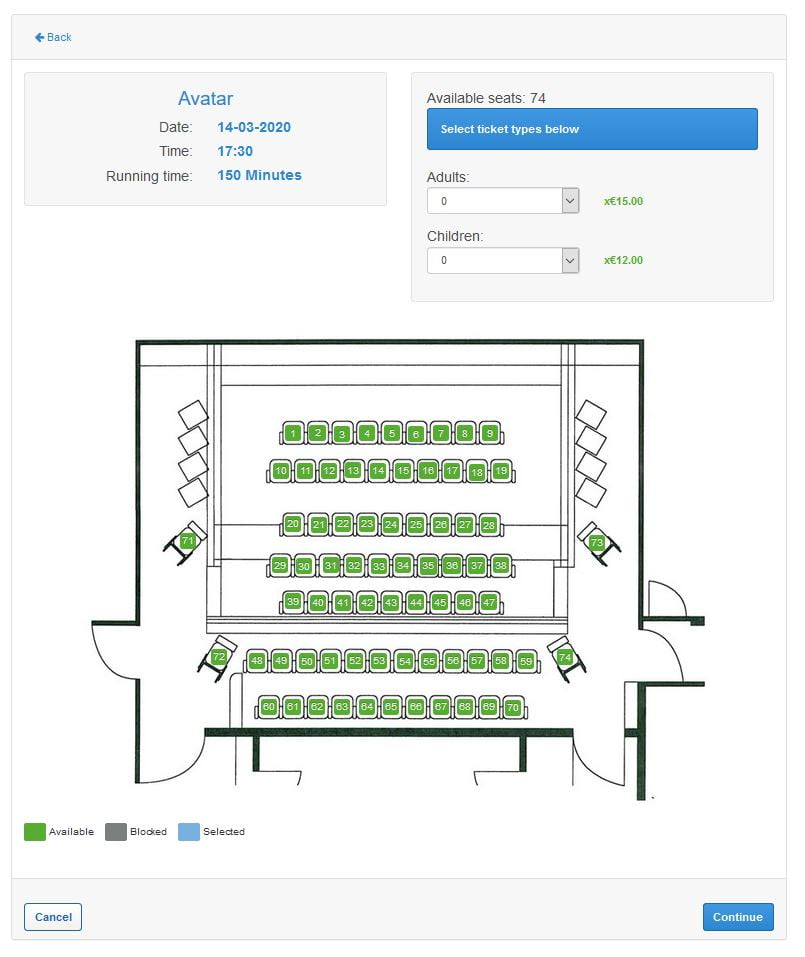Pick seat 19 on the seat map
Viewport: 805px width, 957px height.
501,471
